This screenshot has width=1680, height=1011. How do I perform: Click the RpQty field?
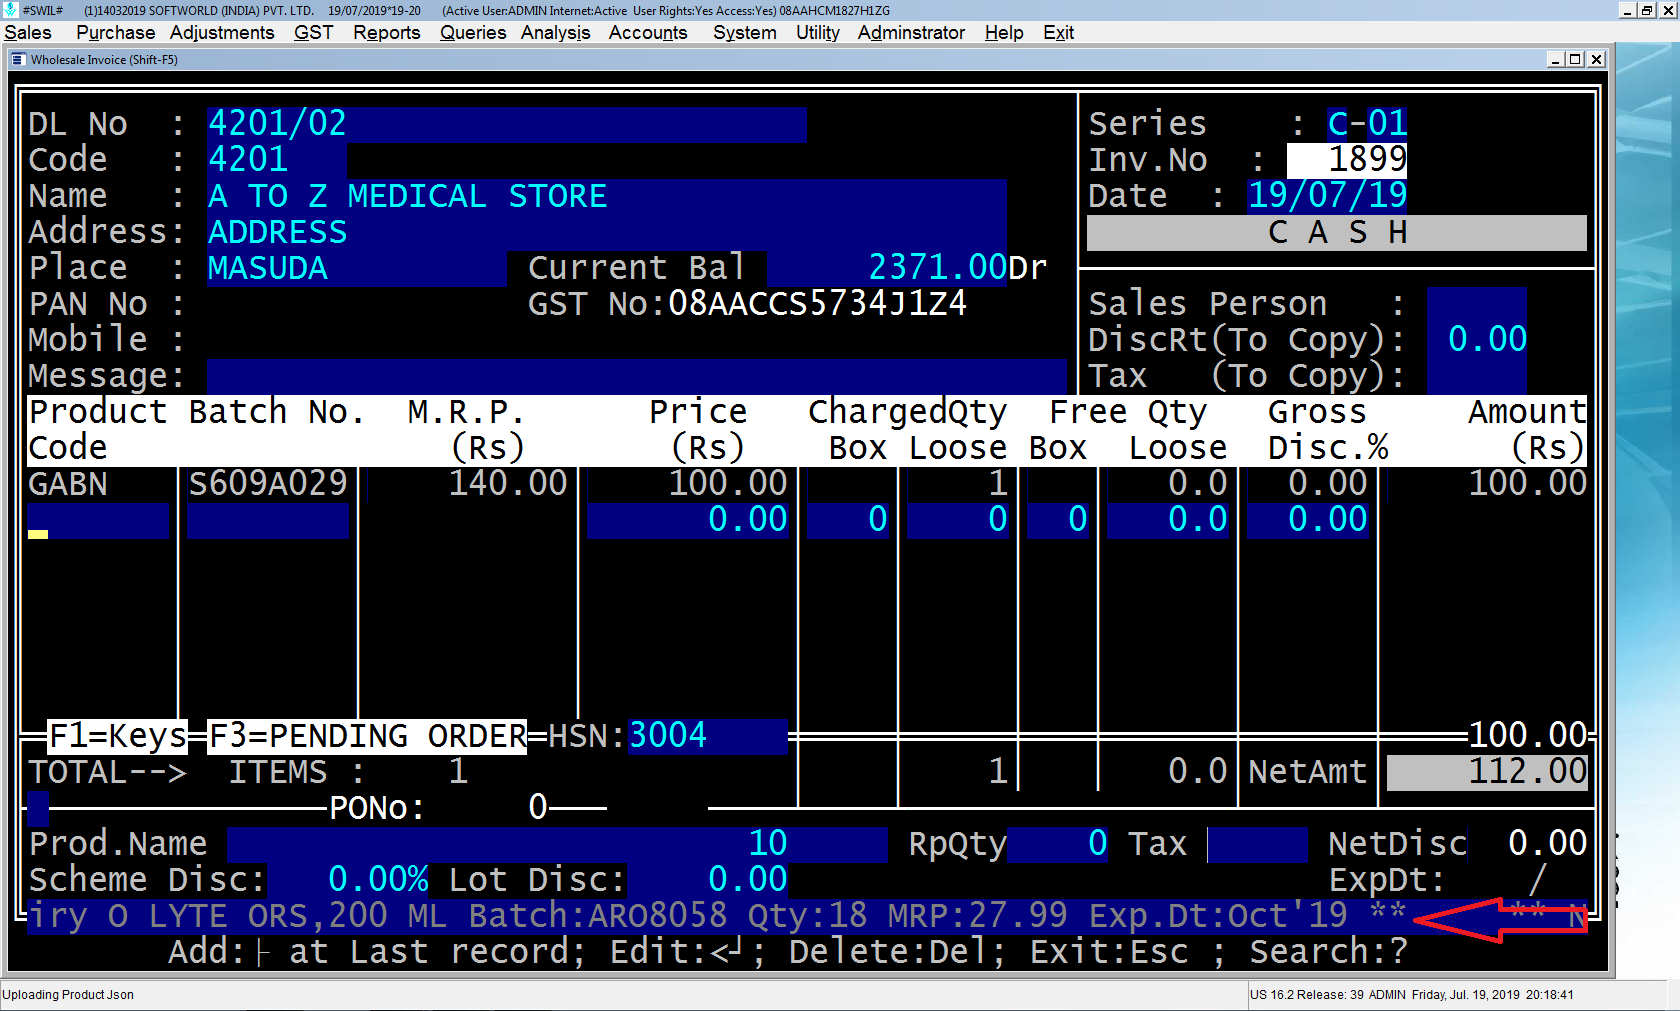coord(1057,844)
